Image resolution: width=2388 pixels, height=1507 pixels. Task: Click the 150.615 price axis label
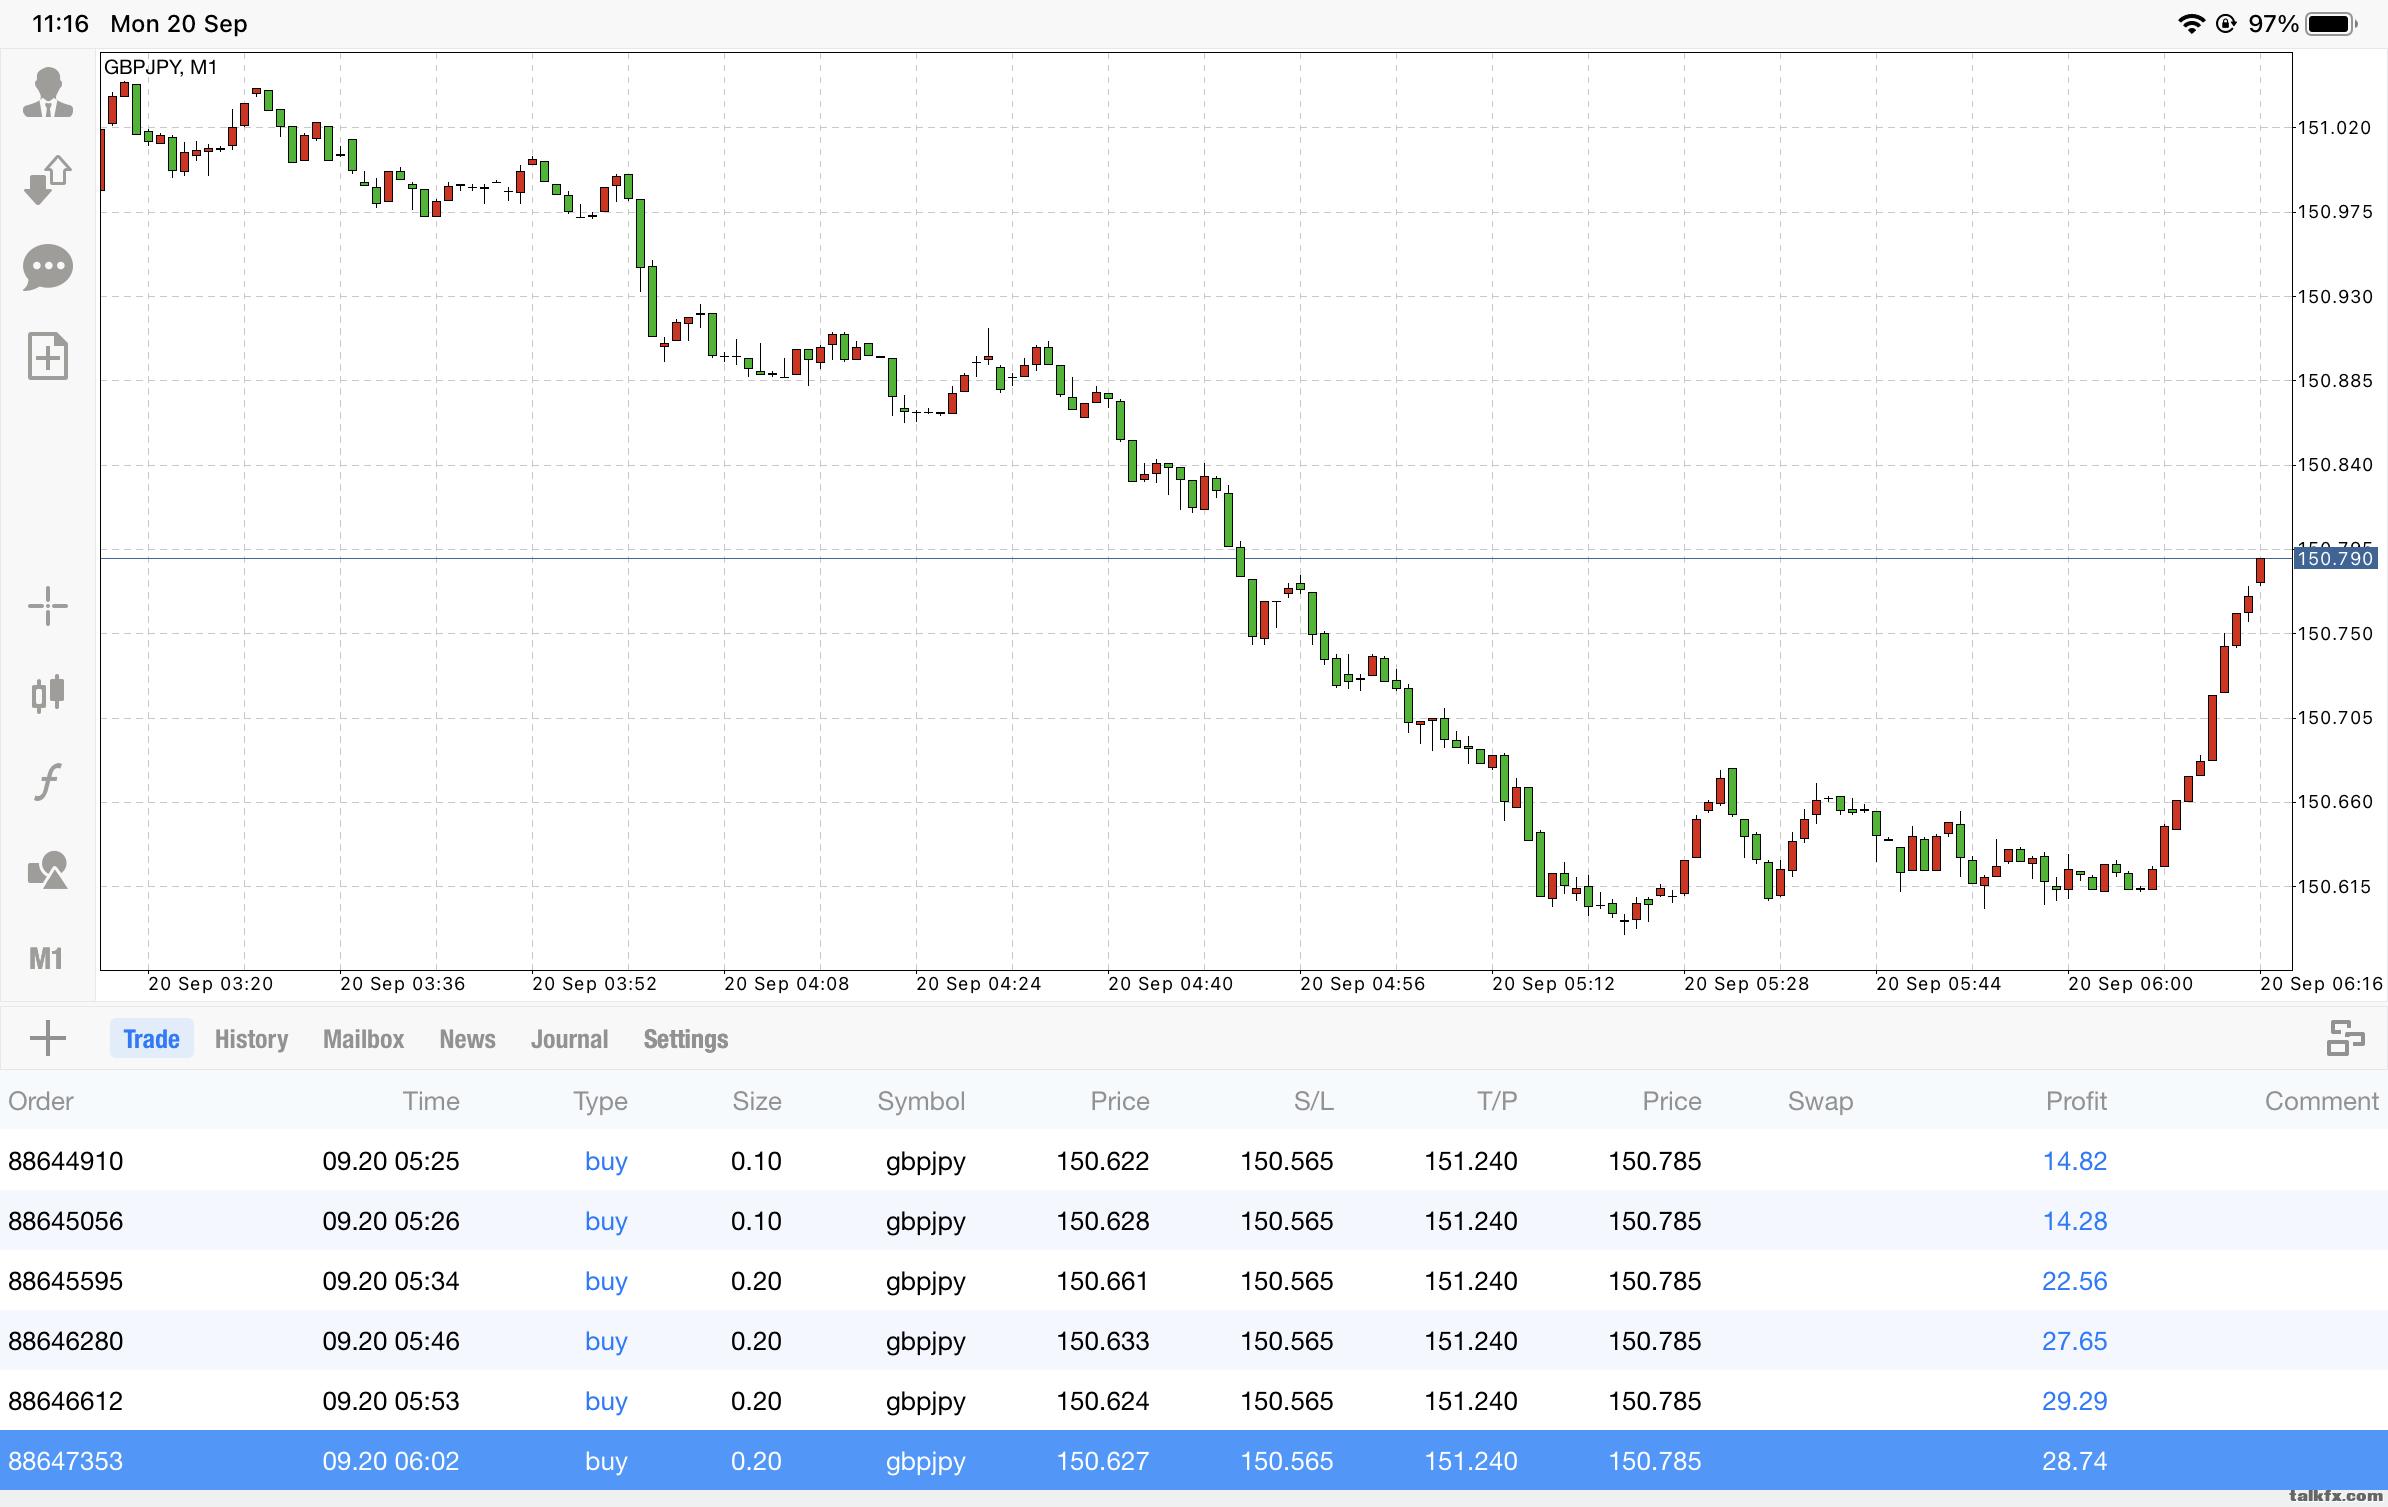2334,886
